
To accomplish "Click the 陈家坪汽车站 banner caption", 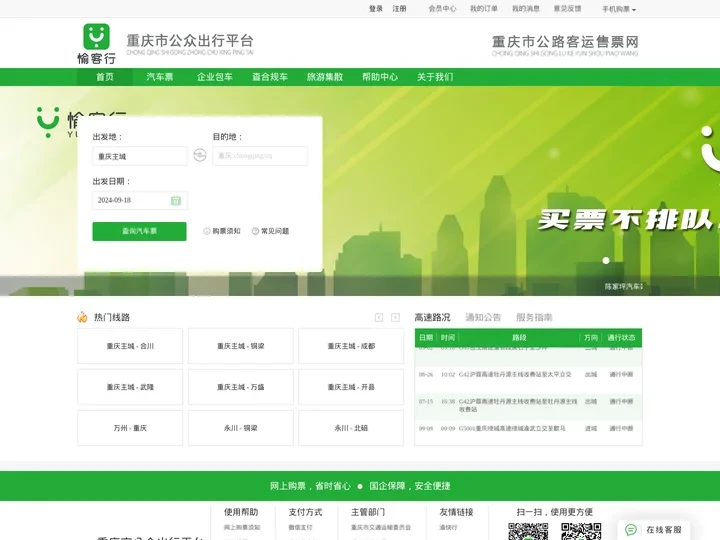I will 624,287.
